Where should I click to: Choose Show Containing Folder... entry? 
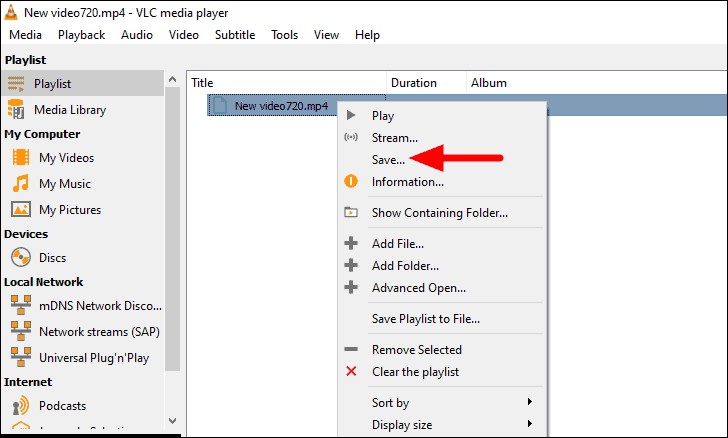442,213
